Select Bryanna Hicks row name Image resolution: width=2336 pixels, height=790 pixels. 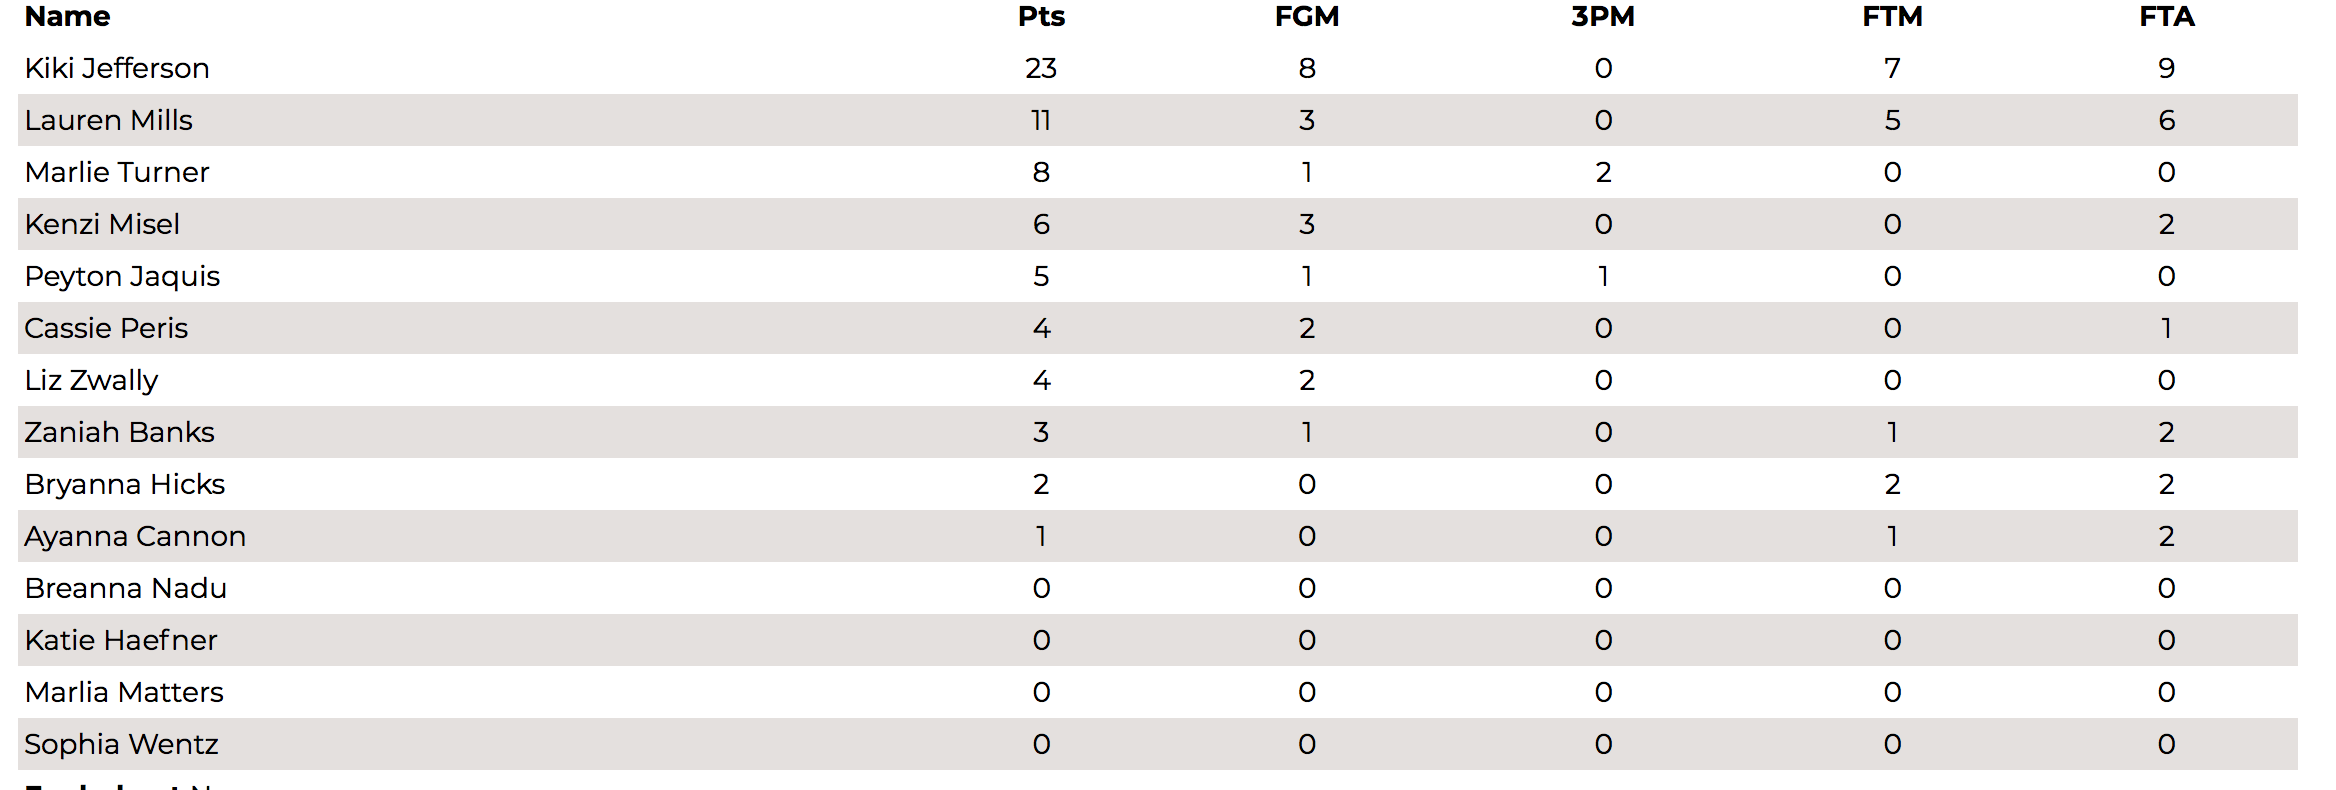tap(125, 484)
